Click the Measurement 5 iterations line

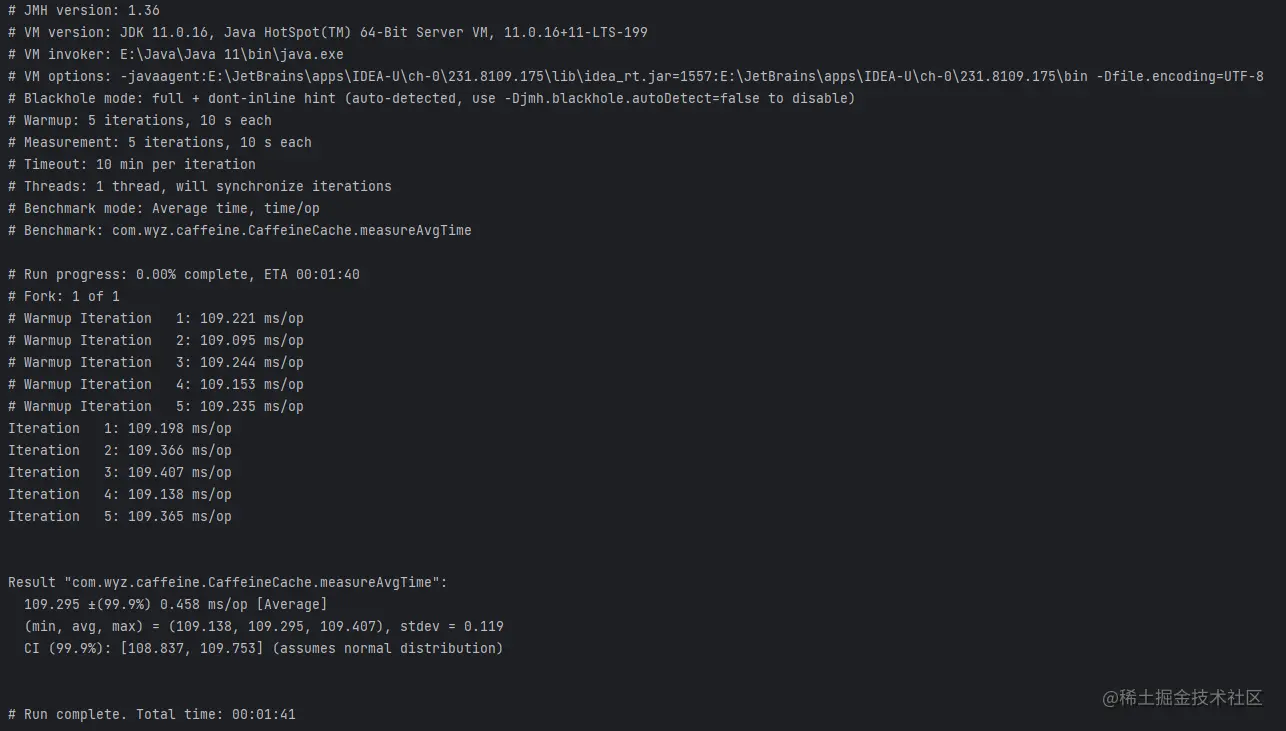tap(160, 142)
